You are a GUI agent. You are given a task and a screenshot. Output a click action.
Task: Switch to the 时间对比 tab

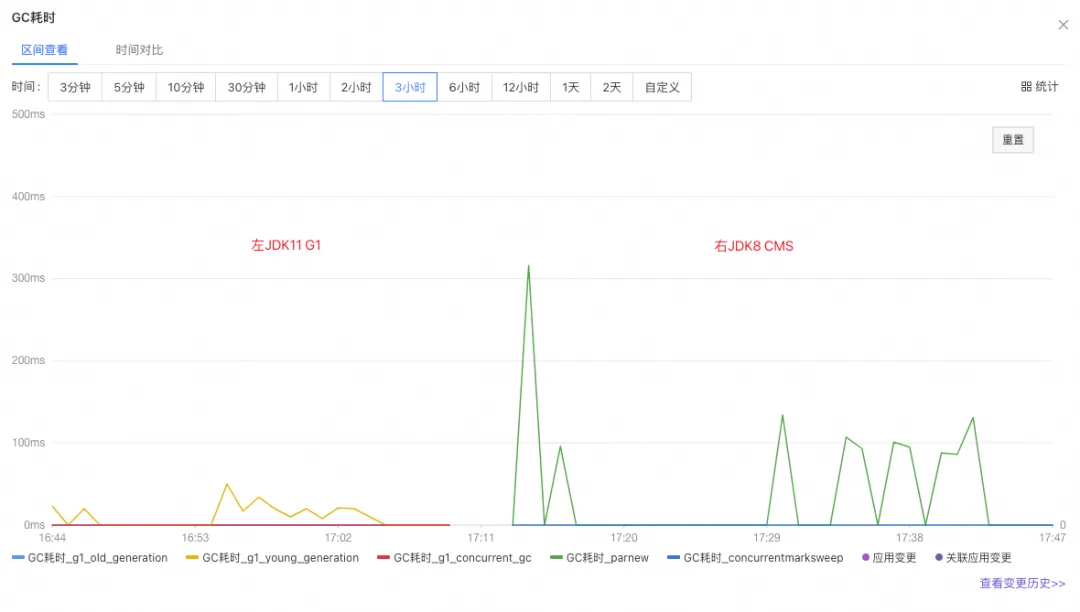139,50
